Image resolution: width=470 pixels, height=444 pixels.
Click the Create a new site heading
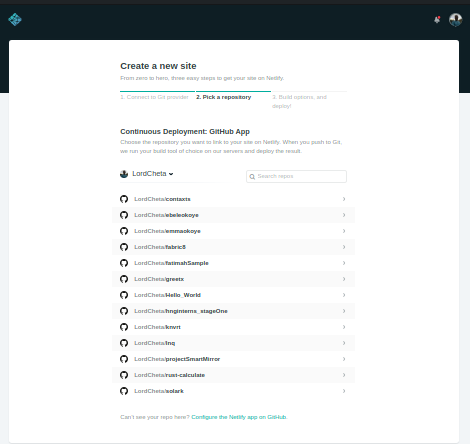(x=158, y=66)
